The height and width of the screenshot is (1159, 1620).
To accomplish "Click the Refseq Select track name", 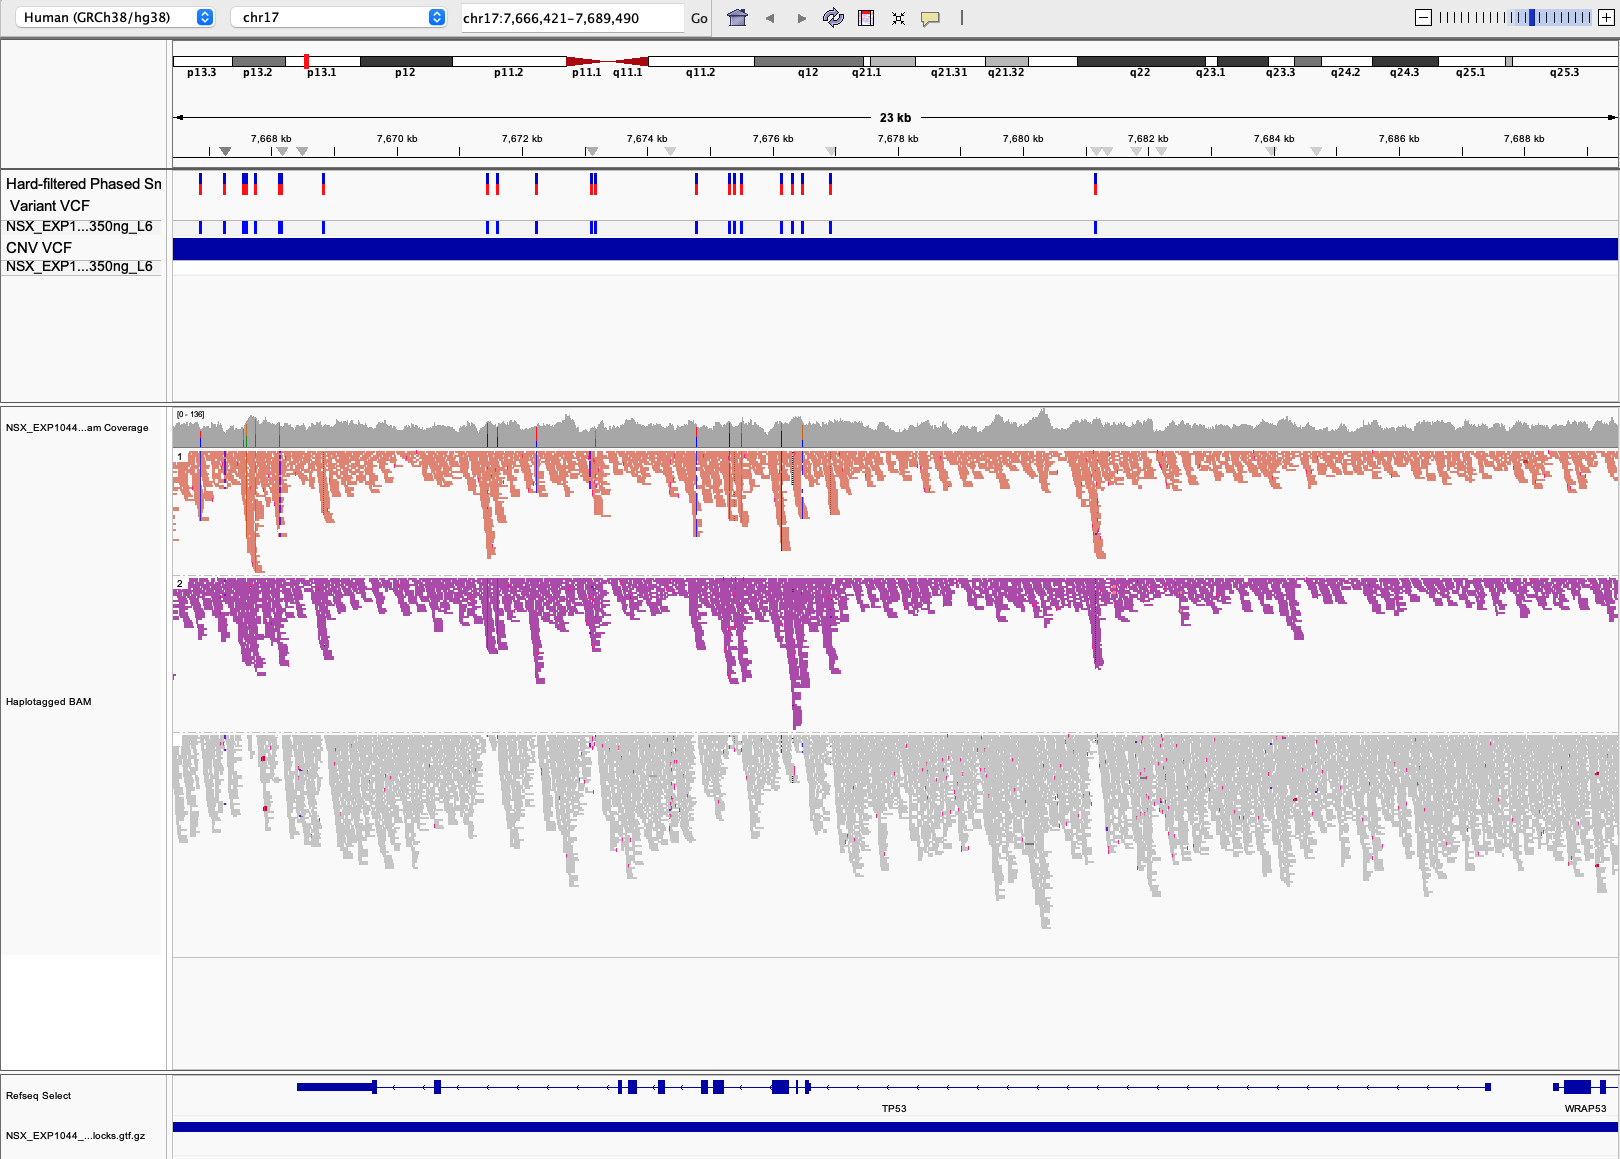I will tap(39, 1095).
